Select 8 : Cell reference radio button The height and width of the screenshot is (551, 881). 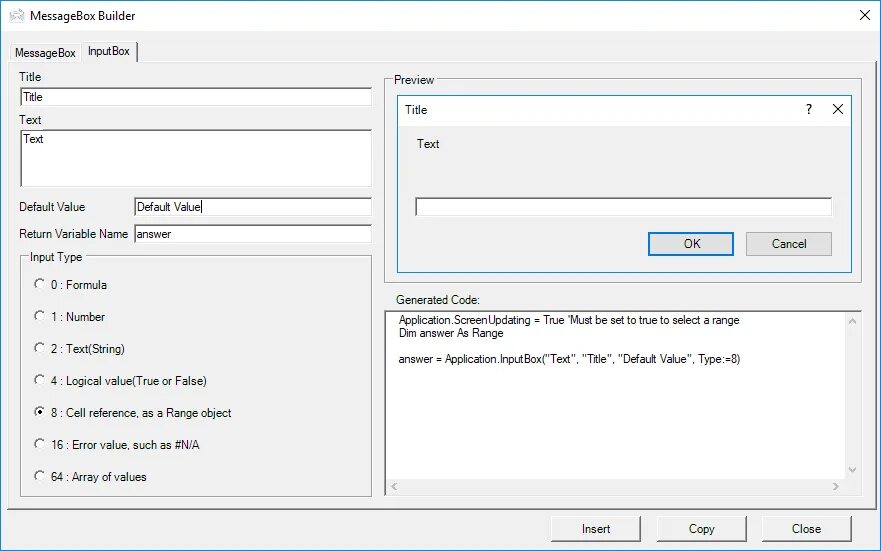click(x=133, y=413)
